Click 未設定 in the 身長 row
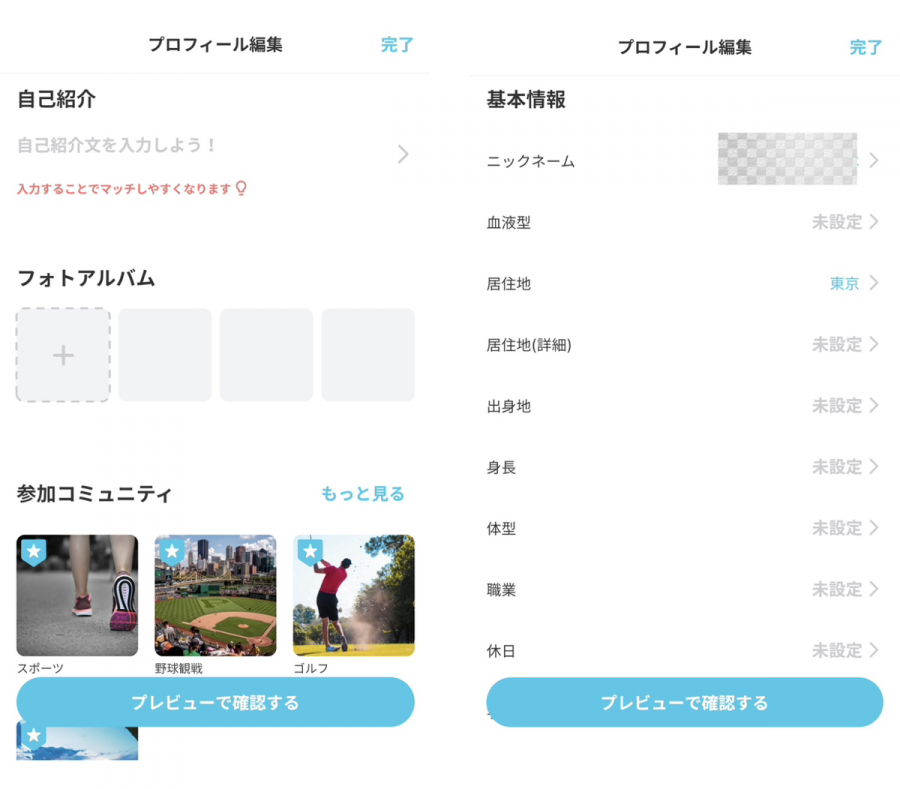This screenshot has height=789, width=900. point(837,467)
